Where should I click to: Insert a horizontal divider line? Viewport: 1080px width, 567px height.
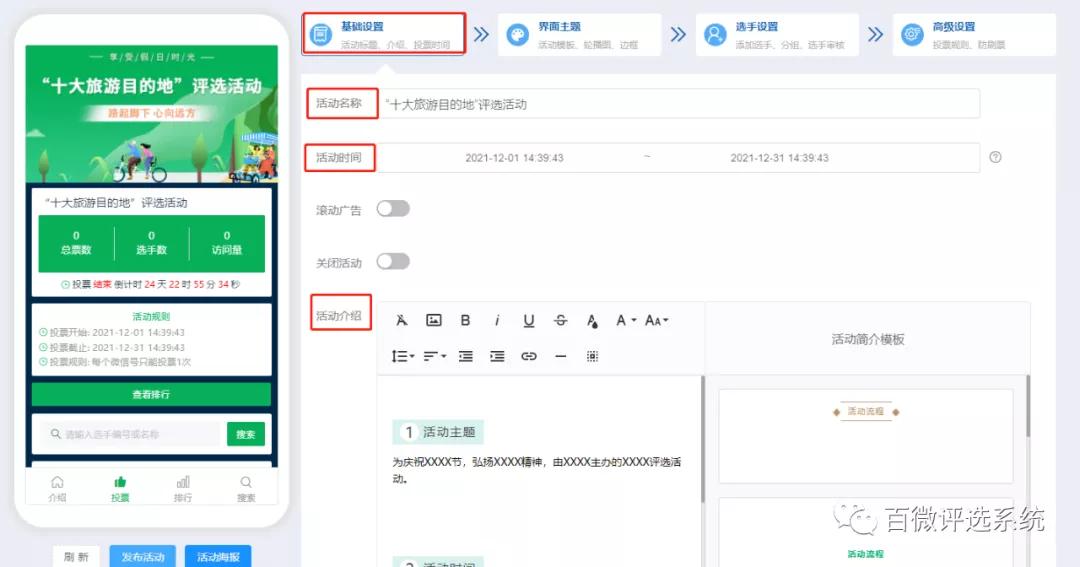pos(561,356)
